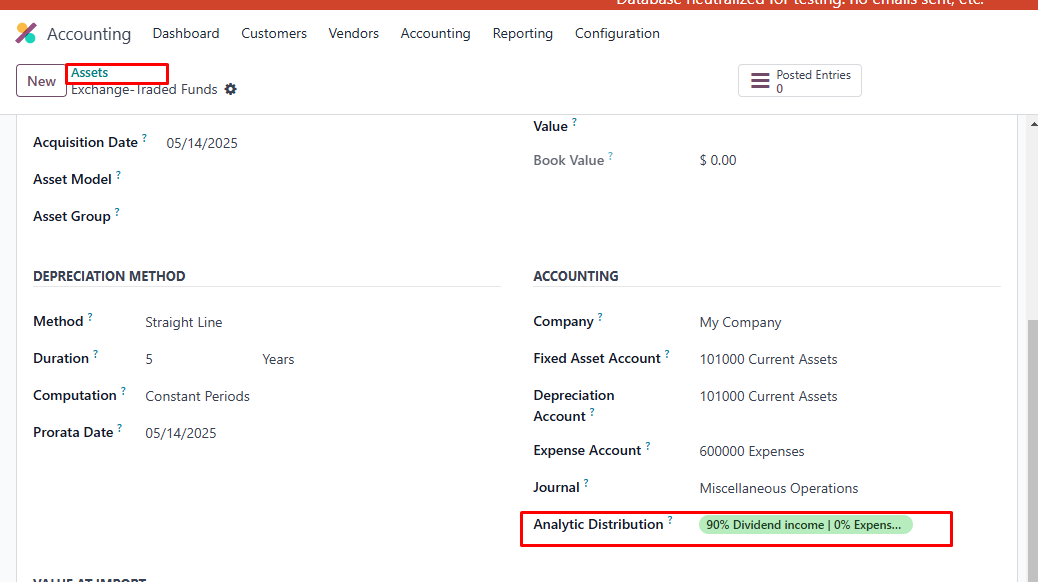Open help tooltip for Asset Group
Screen dimensions: 1038x582
coord(117,212)
